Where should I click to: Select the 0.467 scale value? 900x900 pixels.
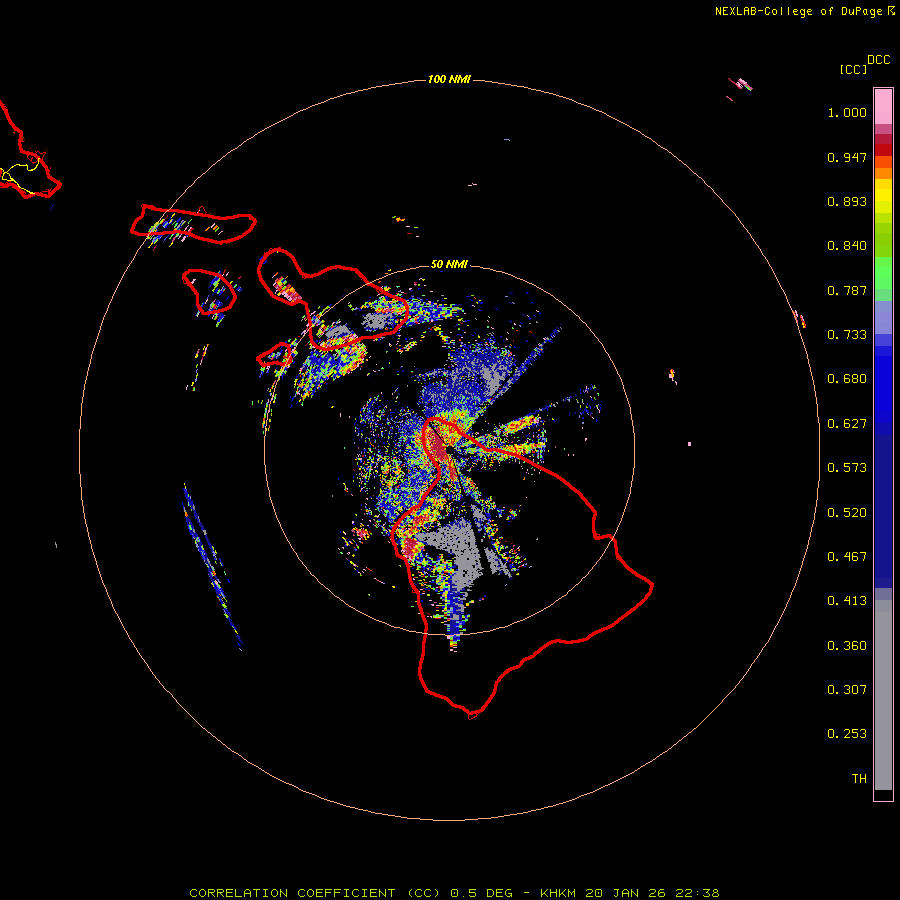click(x=847, y=557)
